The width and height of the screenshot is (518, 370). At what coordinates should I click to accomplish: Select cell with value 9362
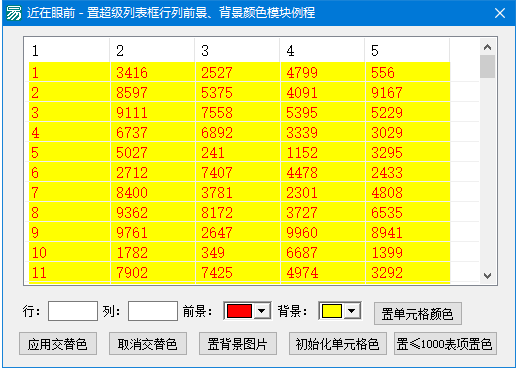click(x=152, y=212)
